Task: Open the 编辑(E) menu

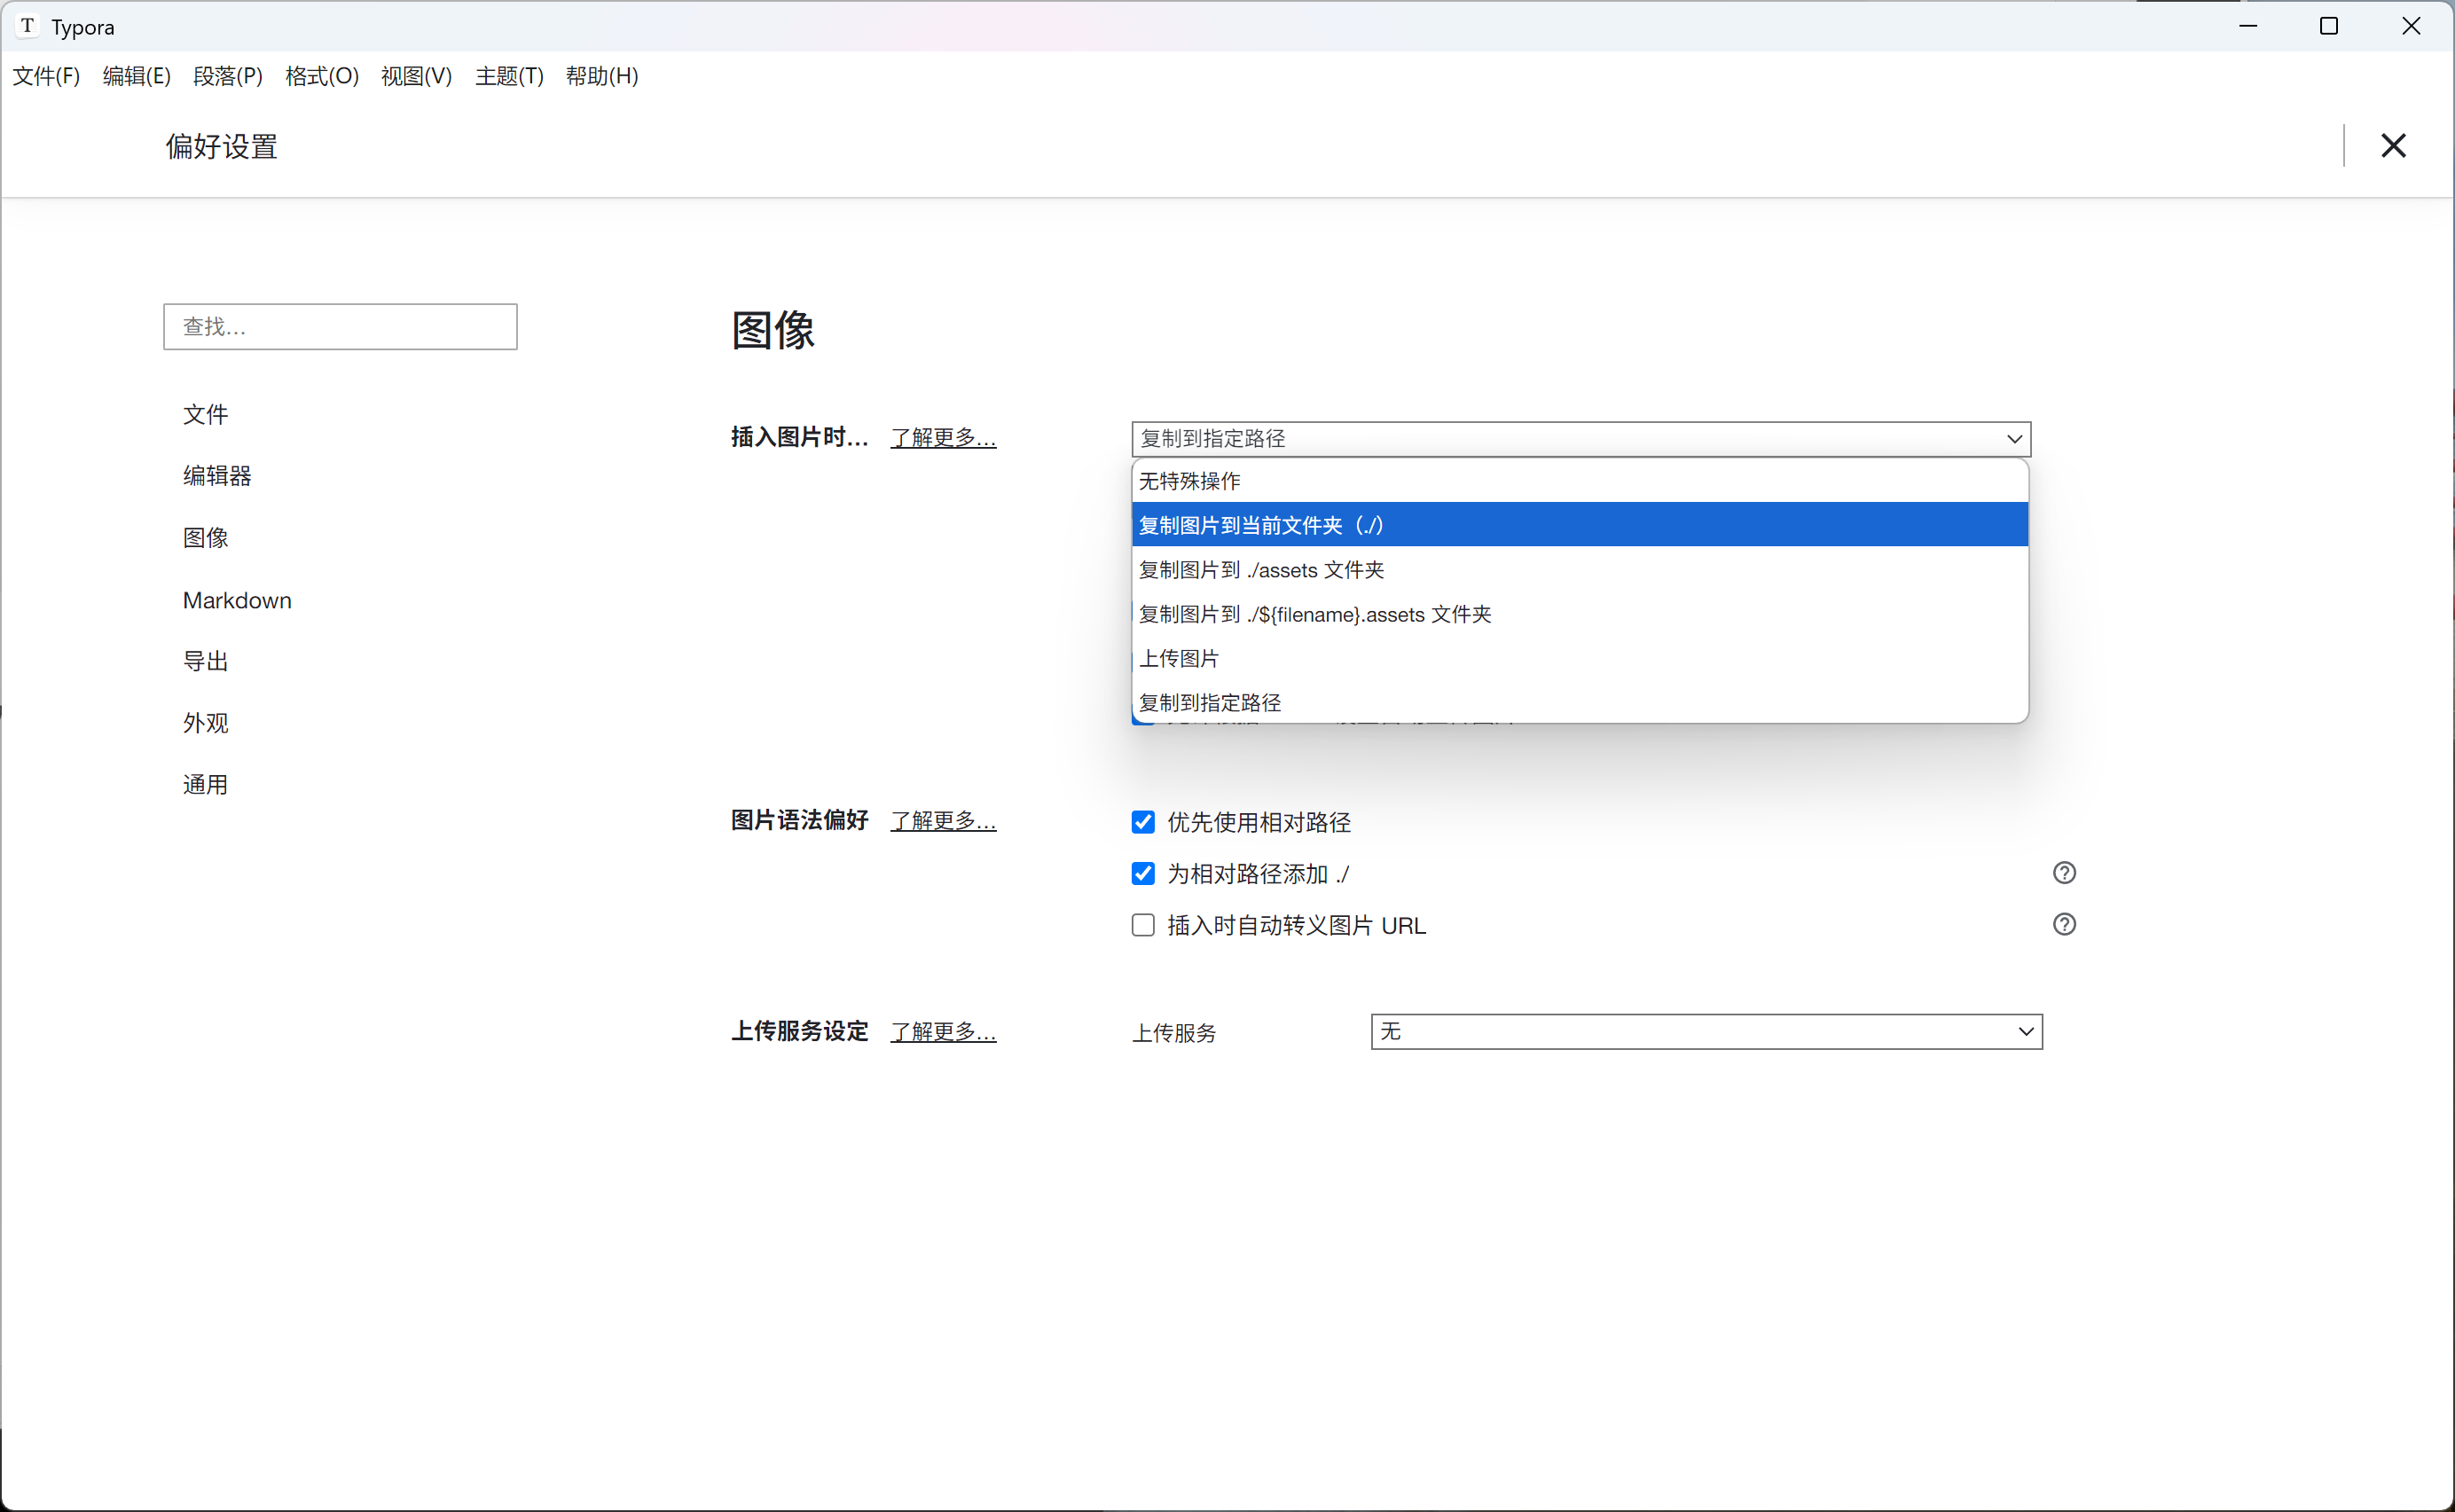Action: coord(137,76)
